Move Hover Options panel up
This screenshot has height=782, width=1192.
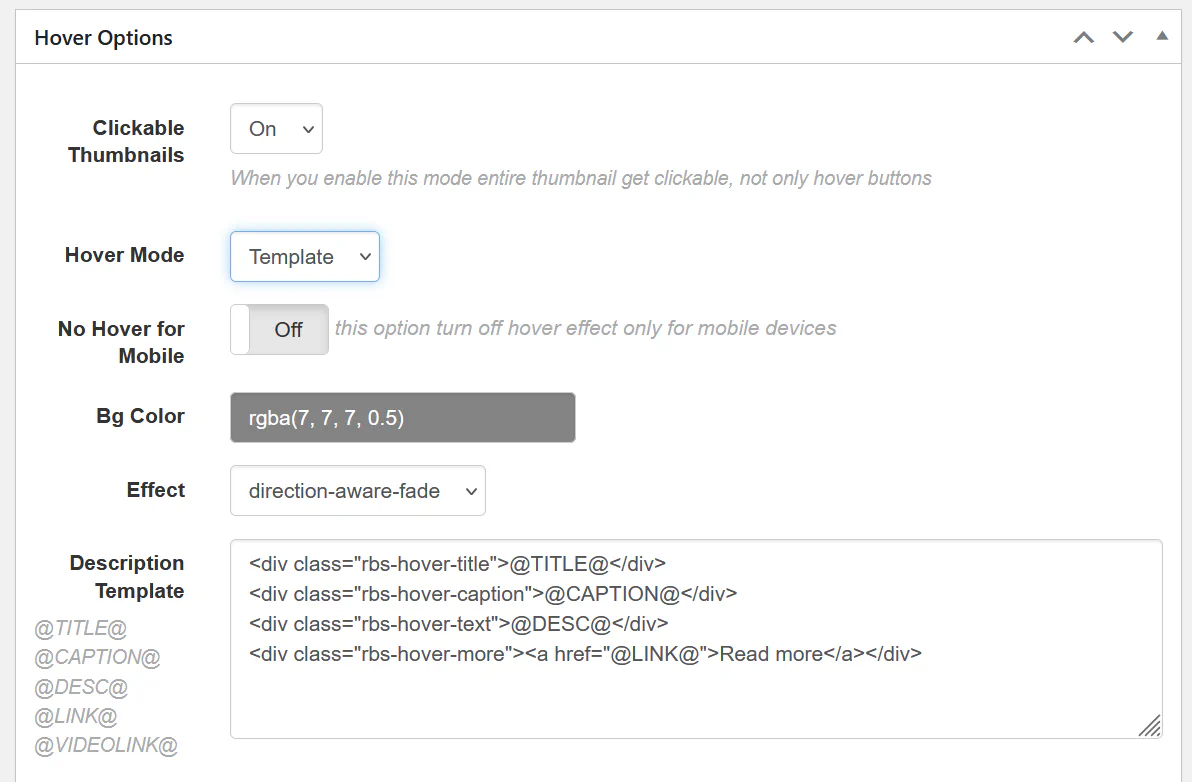(x=1084, y=37)
